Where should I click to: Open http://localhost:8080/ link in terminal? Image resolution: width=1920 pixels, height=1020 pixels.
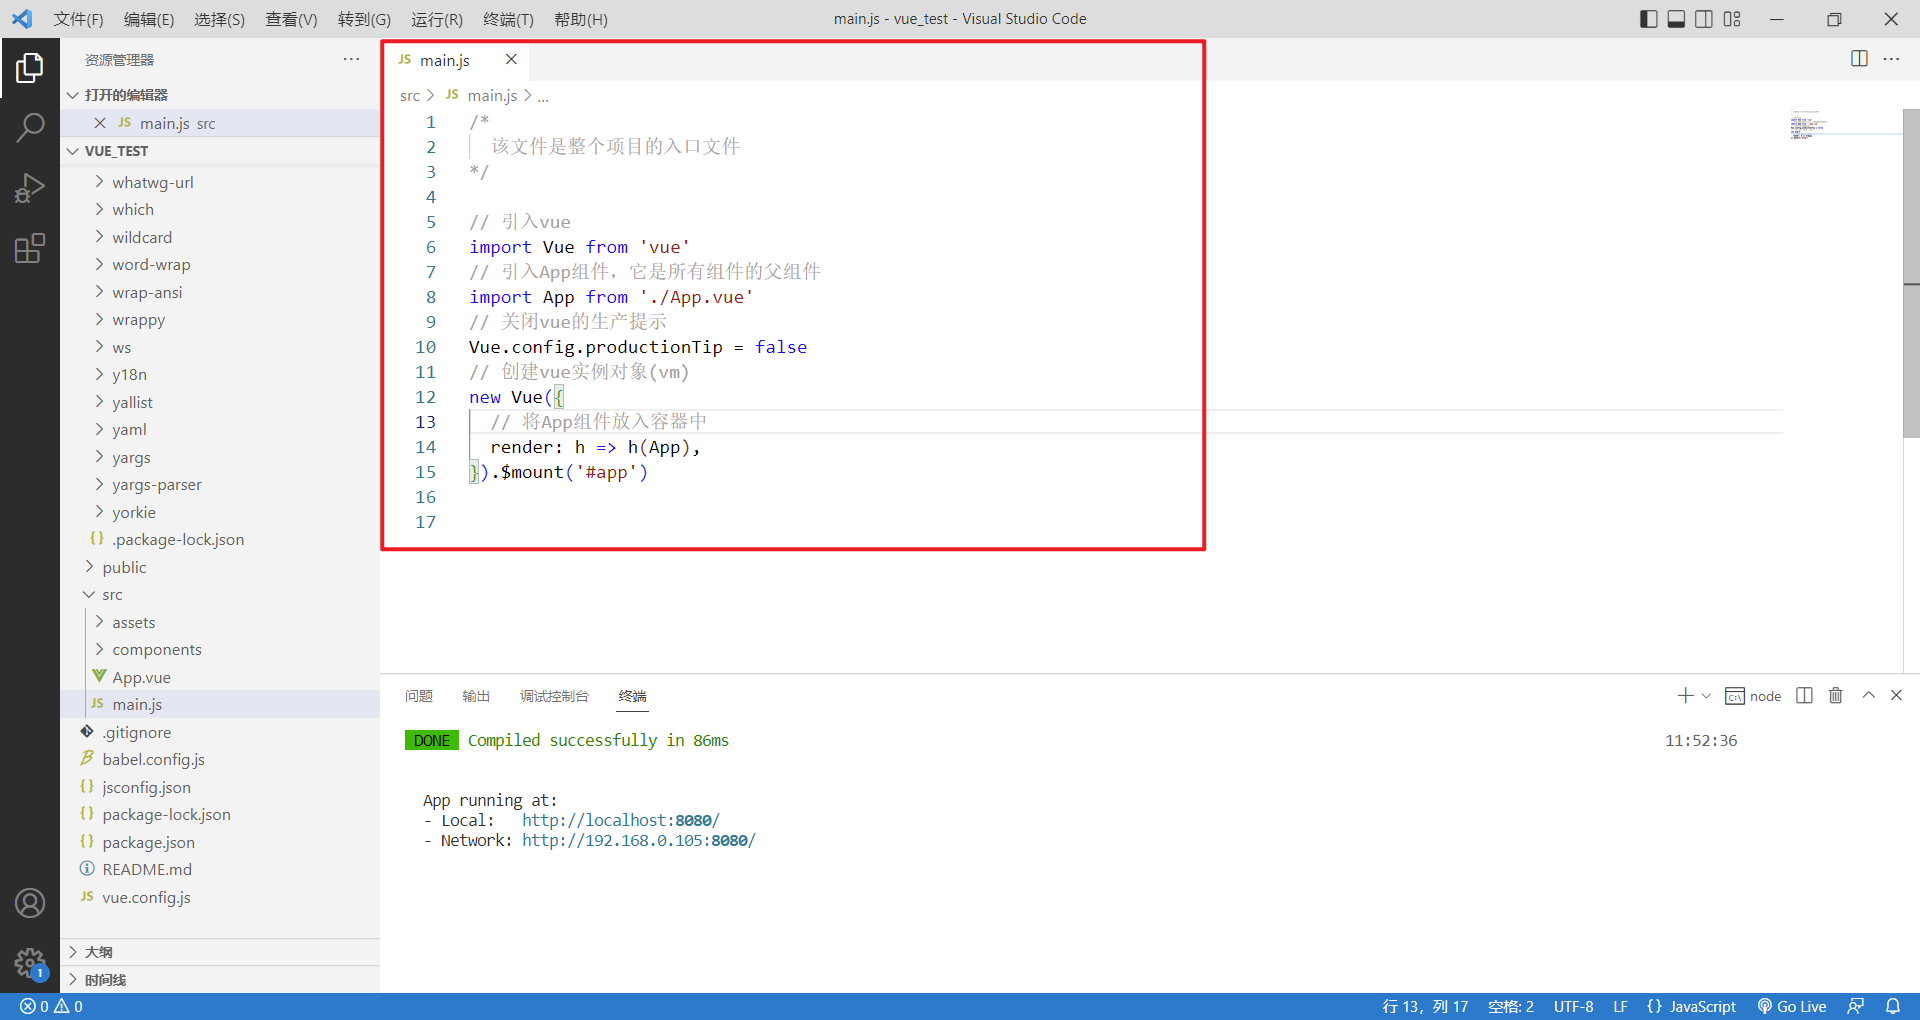(x=620, y=820)
